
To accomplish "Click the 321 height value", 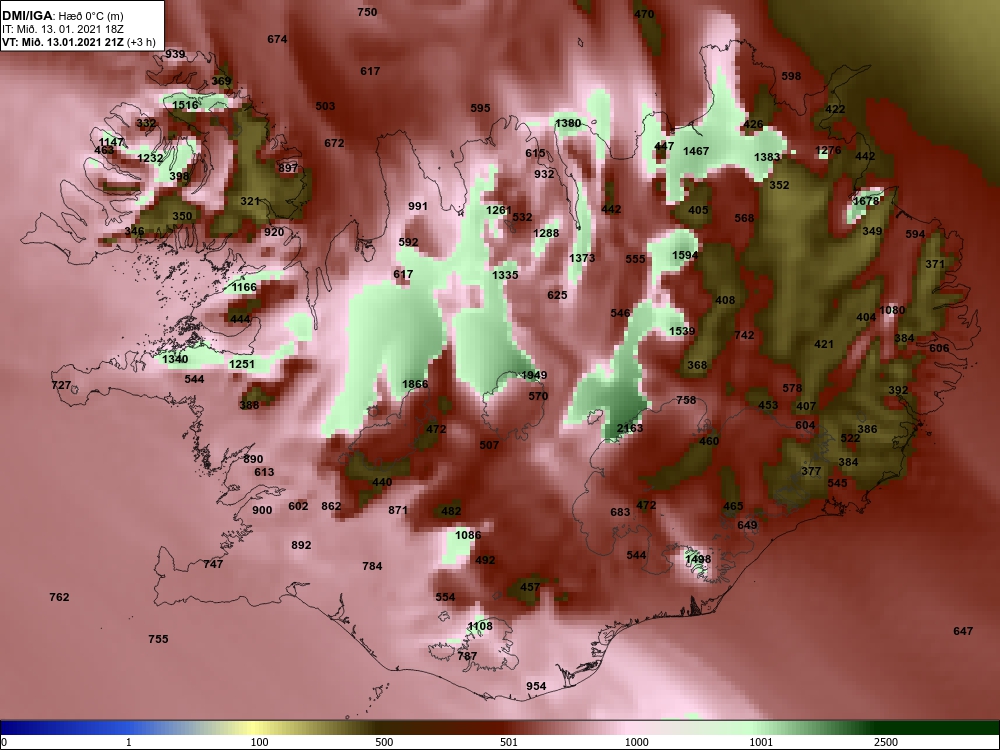I will (x=250, y=201).
